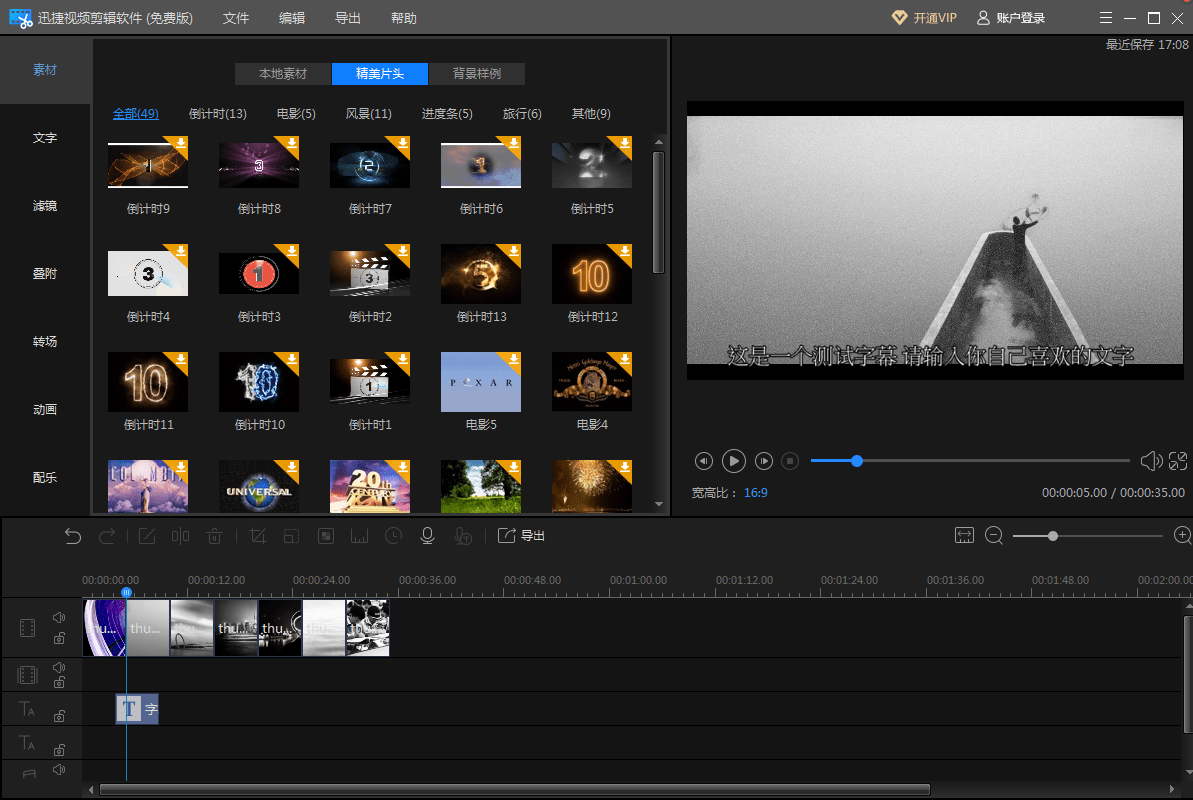Click the fit-timeline-to-window icon
Viewport: 1193px width, 800px height.
pyautogui.click(x=964, y=536)
